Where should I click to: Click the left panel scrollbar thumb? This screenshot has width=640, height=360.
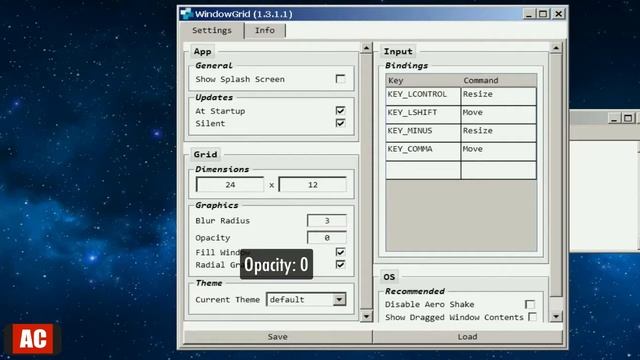[x=366, y=182]
